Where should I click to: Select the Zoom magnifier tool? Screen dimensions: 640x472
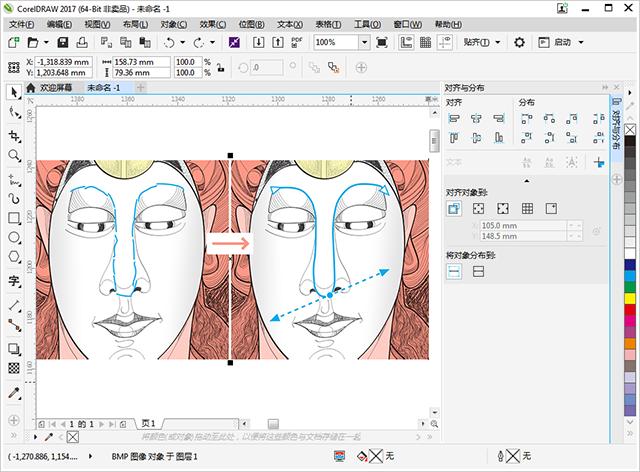pyautogui.click(x=14, y=156)
